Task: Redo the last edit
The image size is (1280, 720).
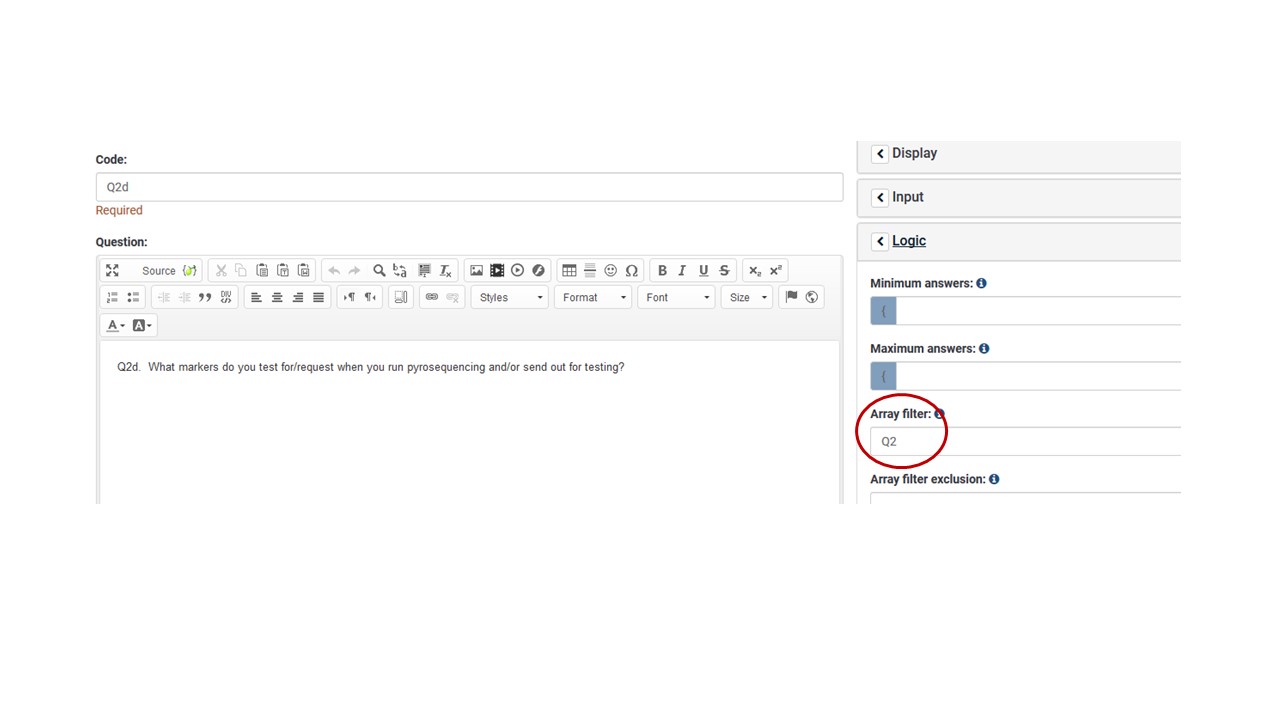Action: pos(355,271)
